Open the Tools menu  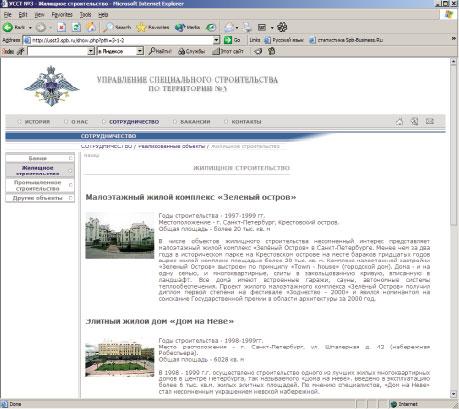pos(85,15)
